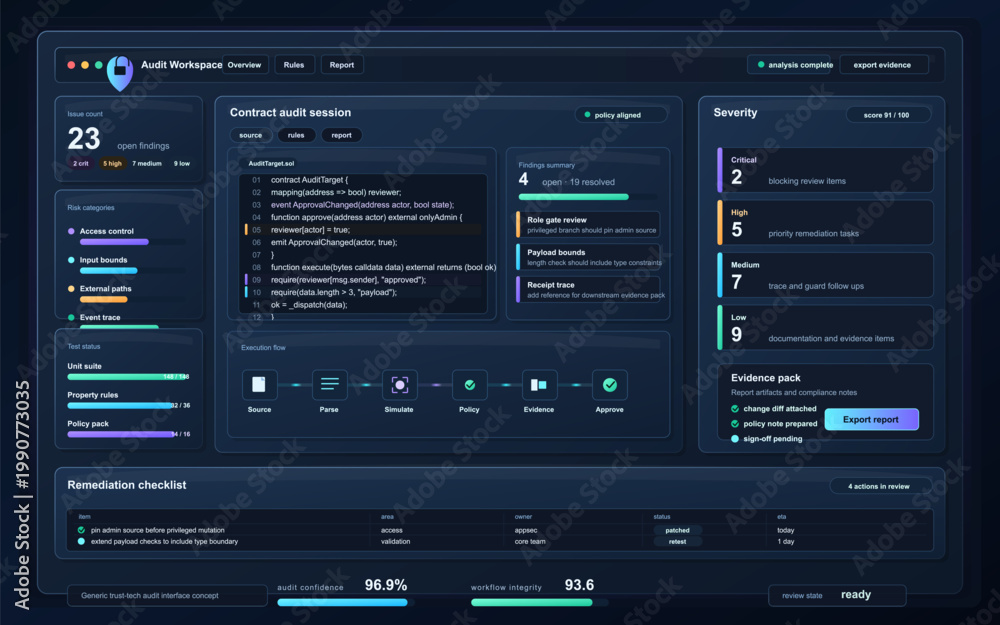The width and height of the screenshot is (1000, 625).
Task: Click the score 91 / 100 badge
Action: tap(887, 115)
